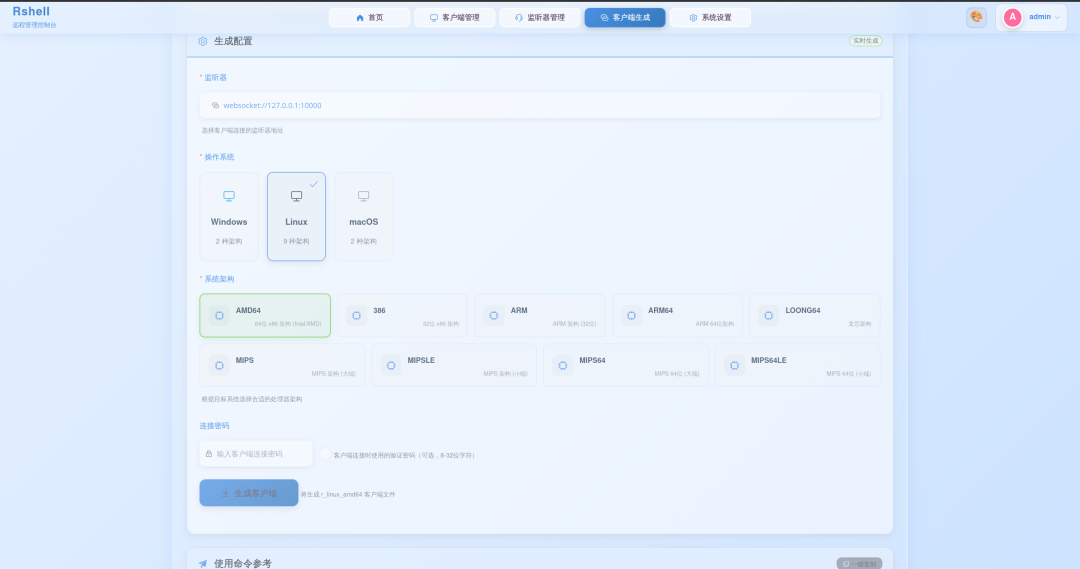Screen dimensions: 1080x569
Task: Focus the 输入客户端连接密码 password field
Action: point(256,454)
